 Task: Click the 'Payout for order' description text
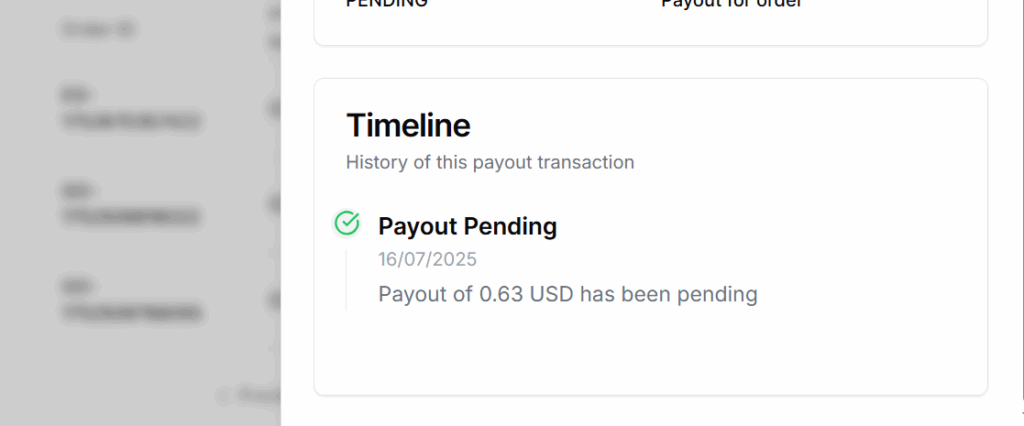tap(731, 4)
